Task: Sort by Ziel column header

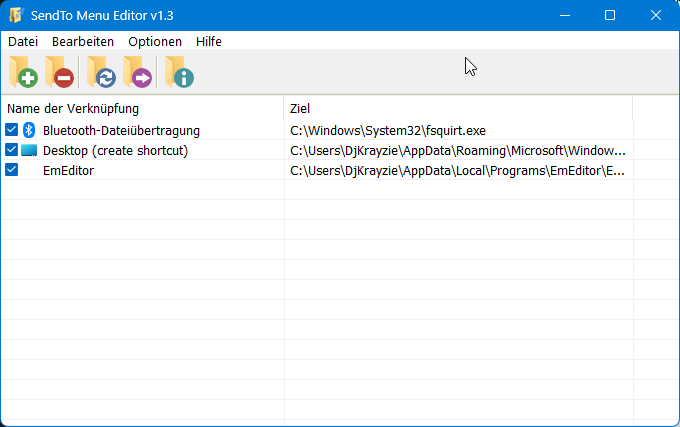Action: point(458,108)
